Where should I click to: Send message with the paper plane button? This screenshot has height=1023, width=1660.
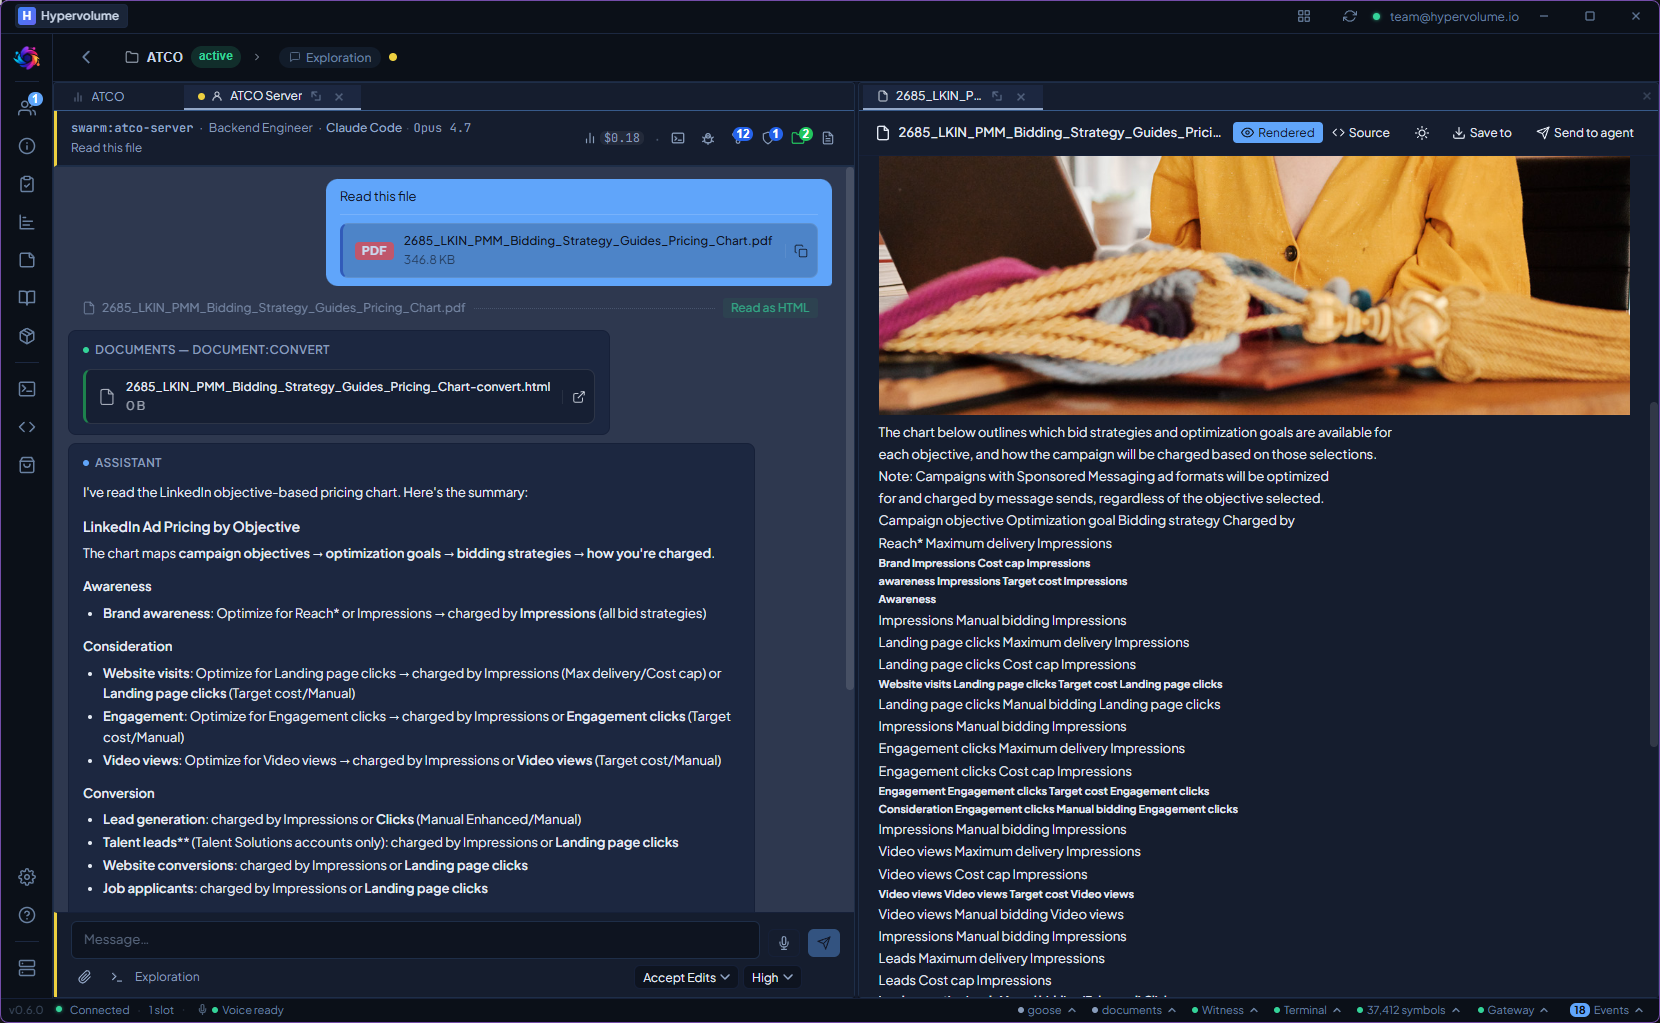pyautogui.click(x=824, y=943)
